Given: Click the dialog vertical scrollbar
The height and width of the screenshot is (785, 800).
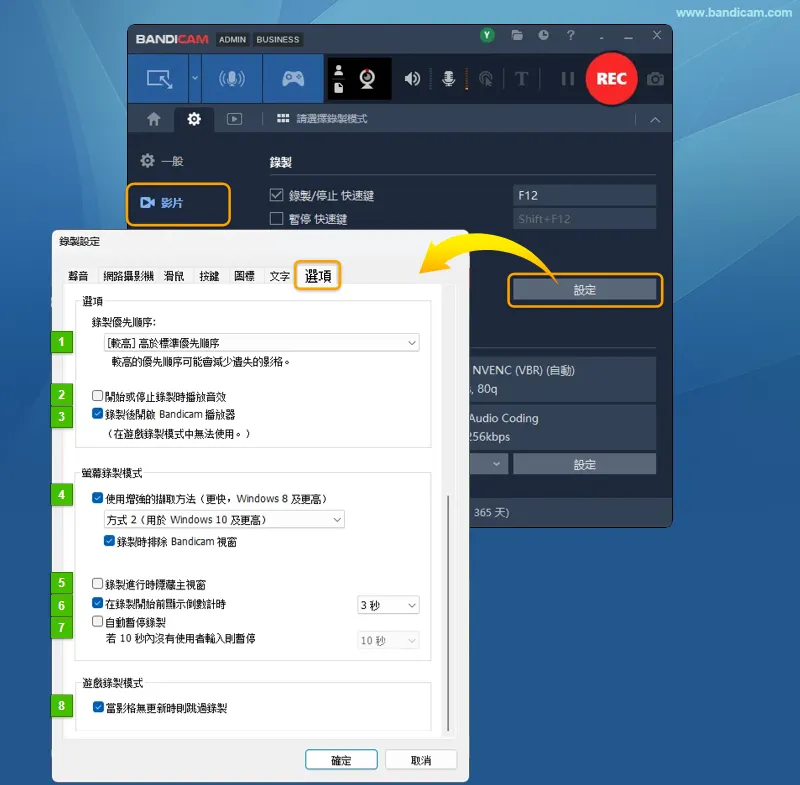Looking at the screenshot, I should (x=448, y=612).
